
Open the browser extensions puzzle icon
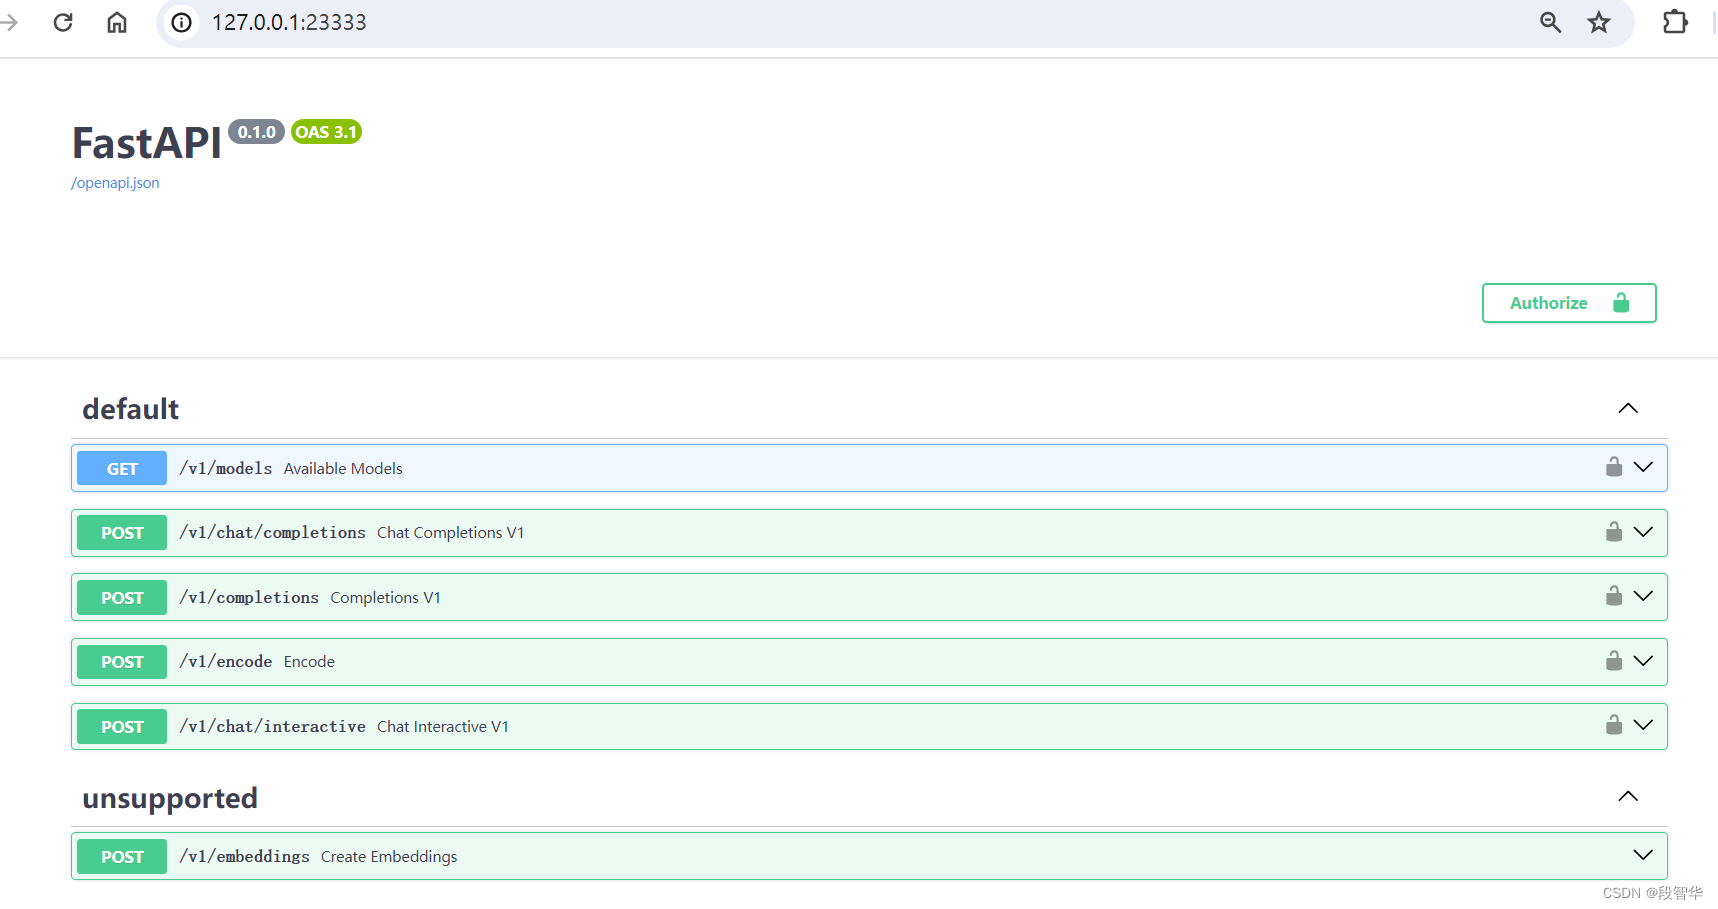coord(1675,22)
